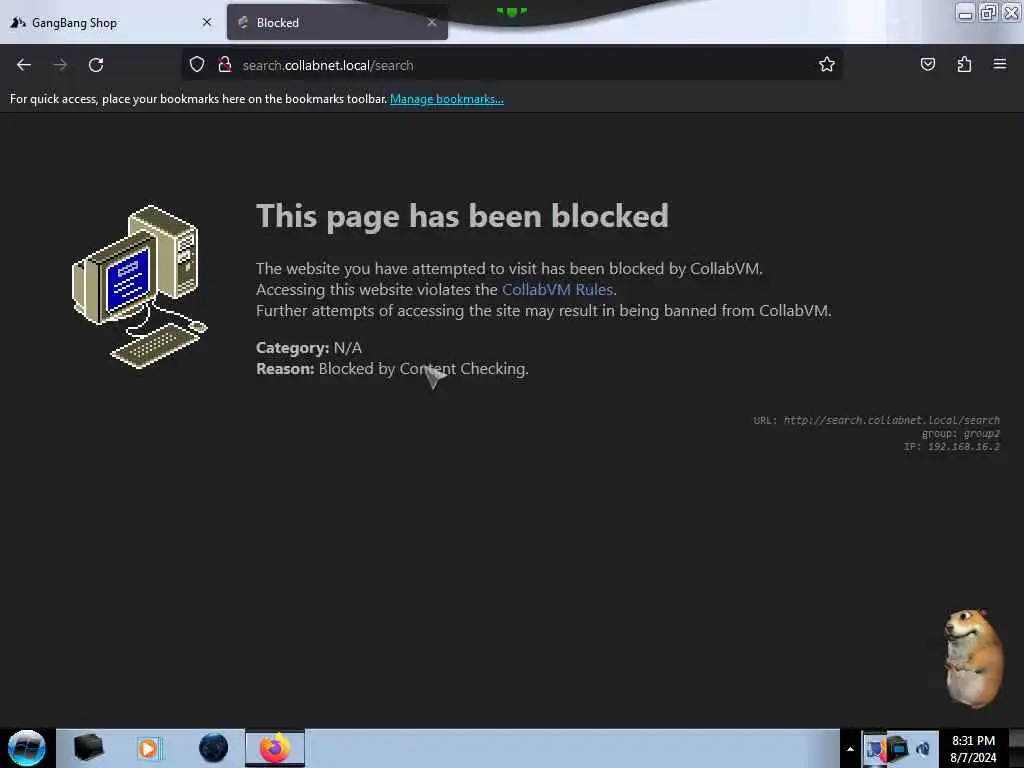Click the tray icon next to the clock
The image size is (1024, 768).
pyautogui.click(x=923, y=748)
